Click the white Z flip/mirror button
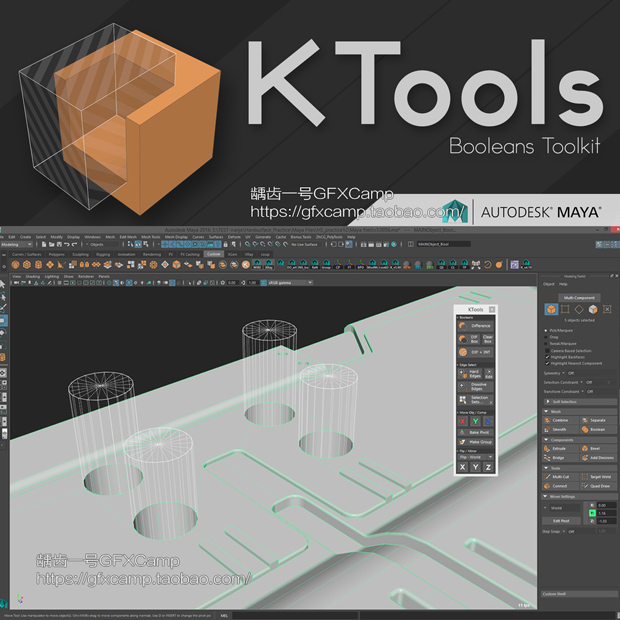The image size is (620, 620). [488, 467]
